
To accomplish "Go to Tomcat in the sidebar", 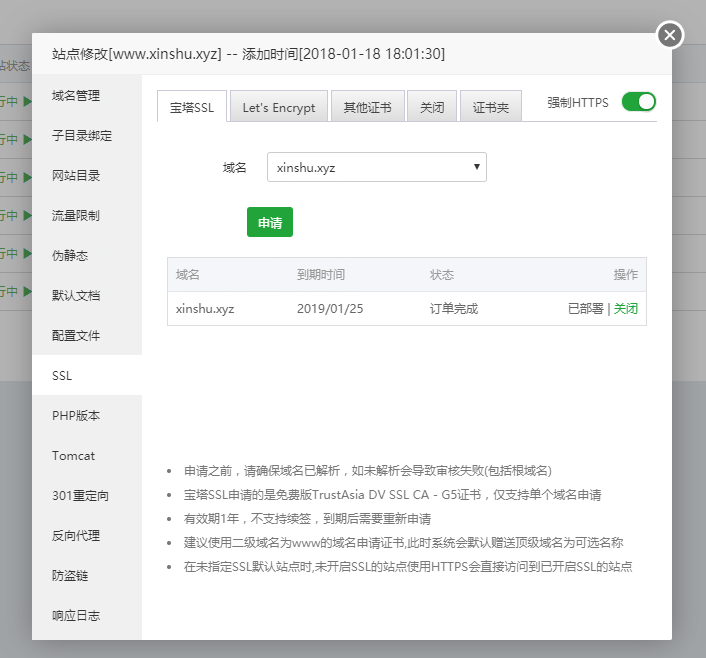I will 74,456.
